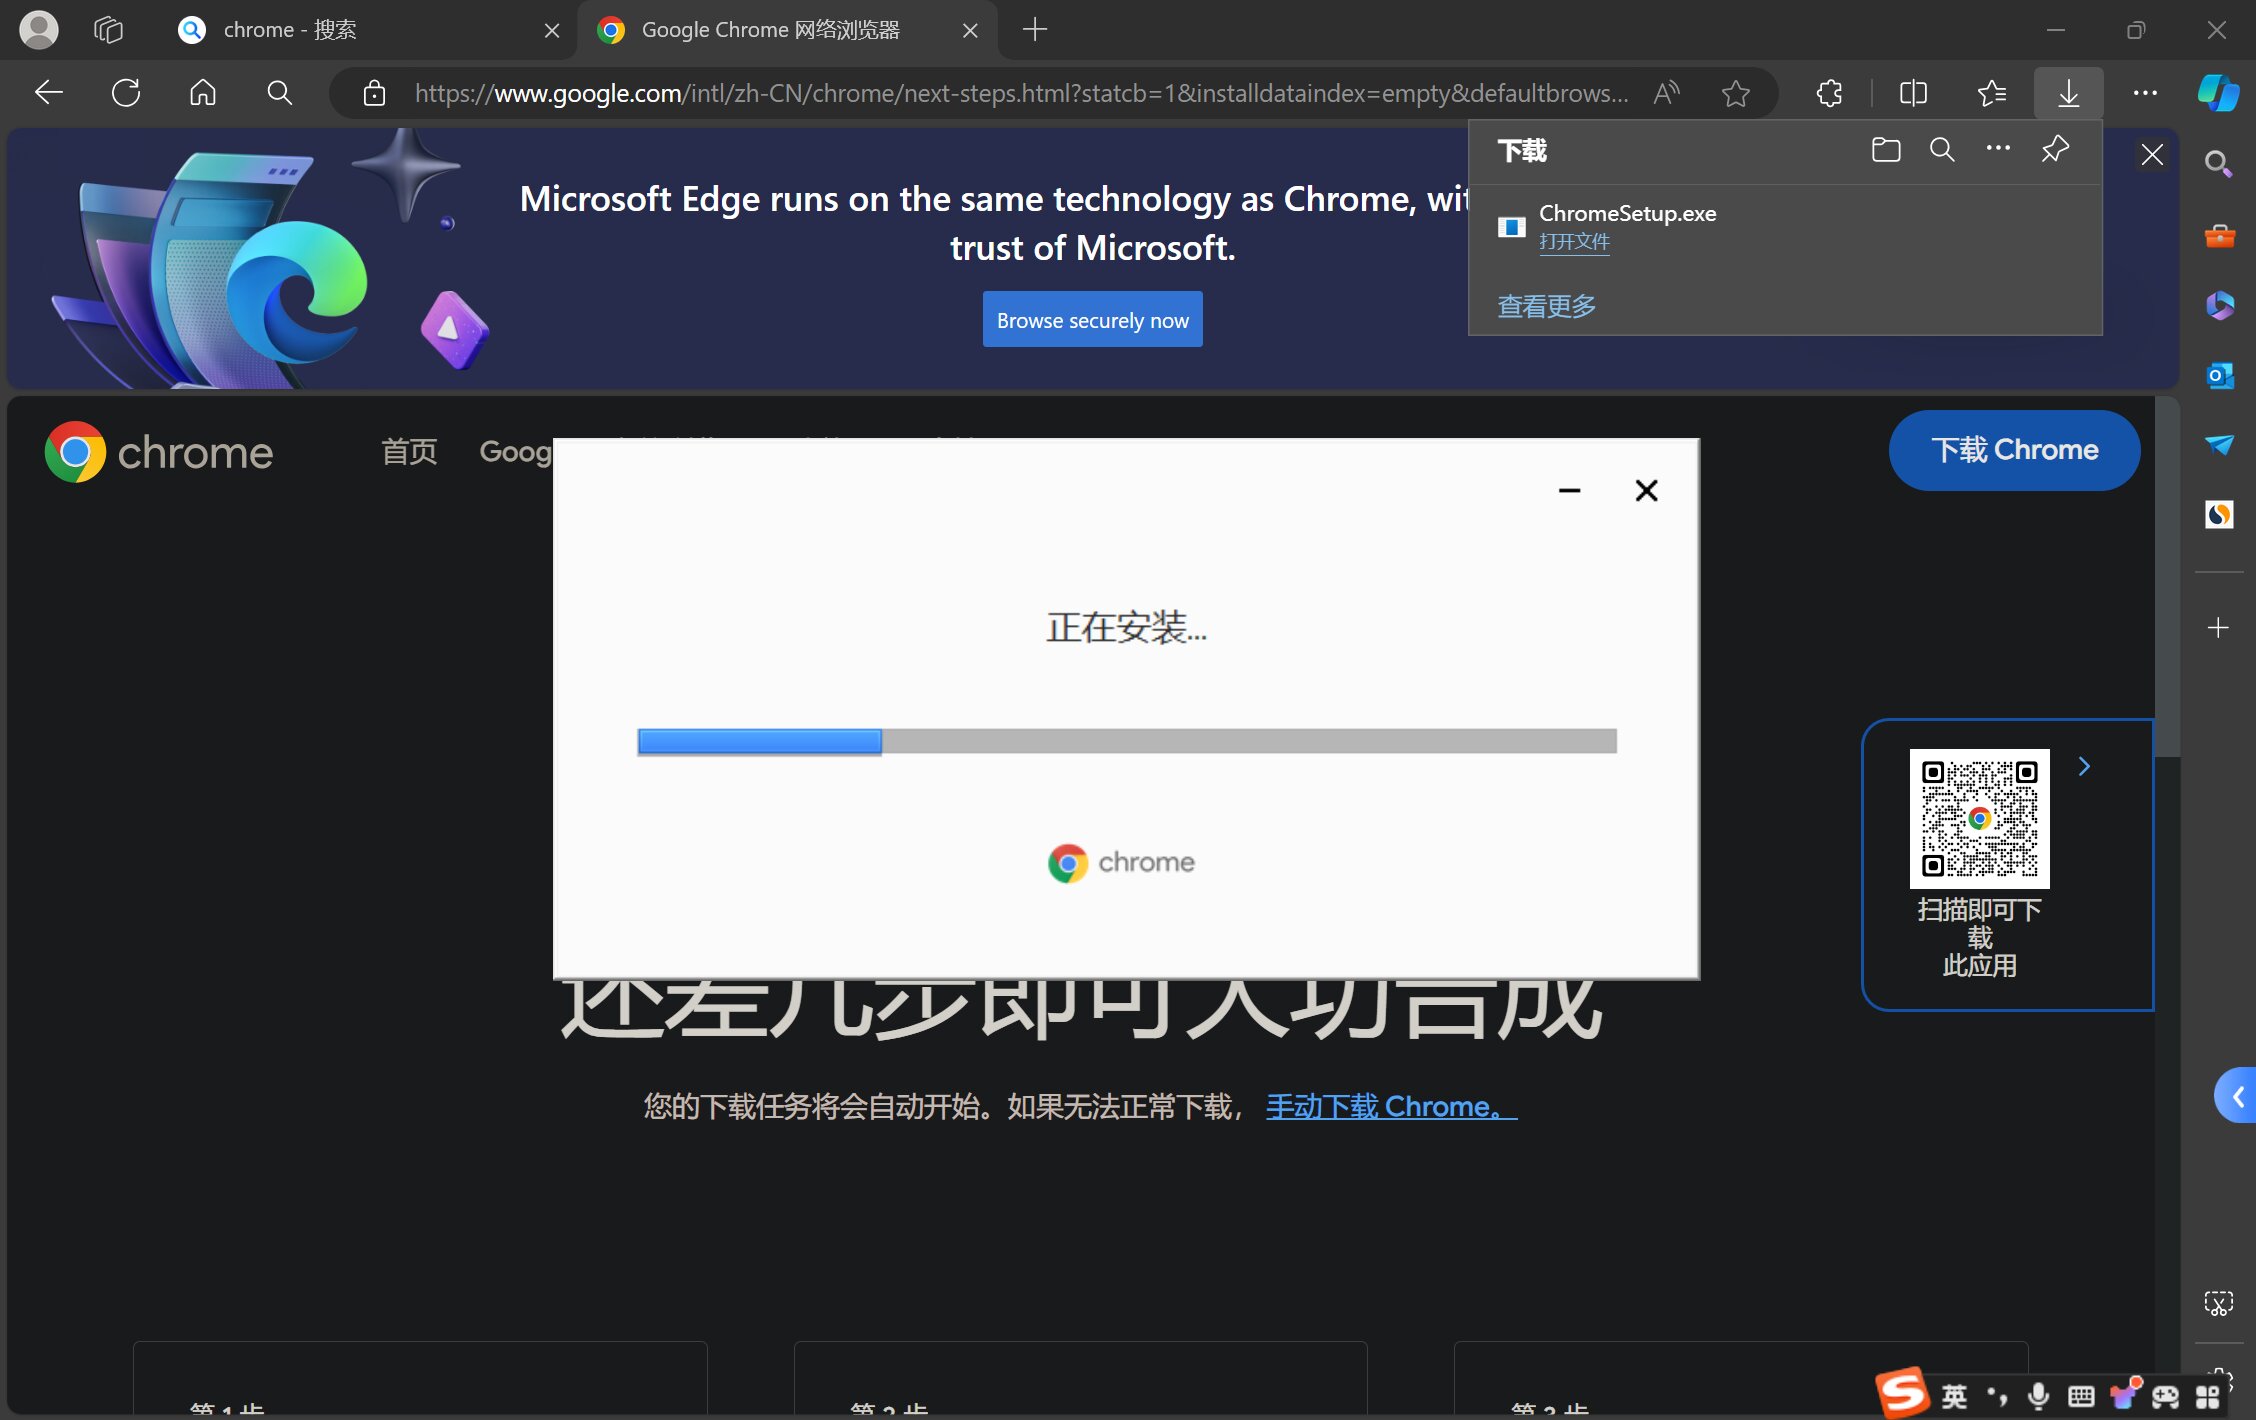Open Outlook in the Edge sidebar
This screenshot has width=2256, height=1420.
pos(2219,375)
